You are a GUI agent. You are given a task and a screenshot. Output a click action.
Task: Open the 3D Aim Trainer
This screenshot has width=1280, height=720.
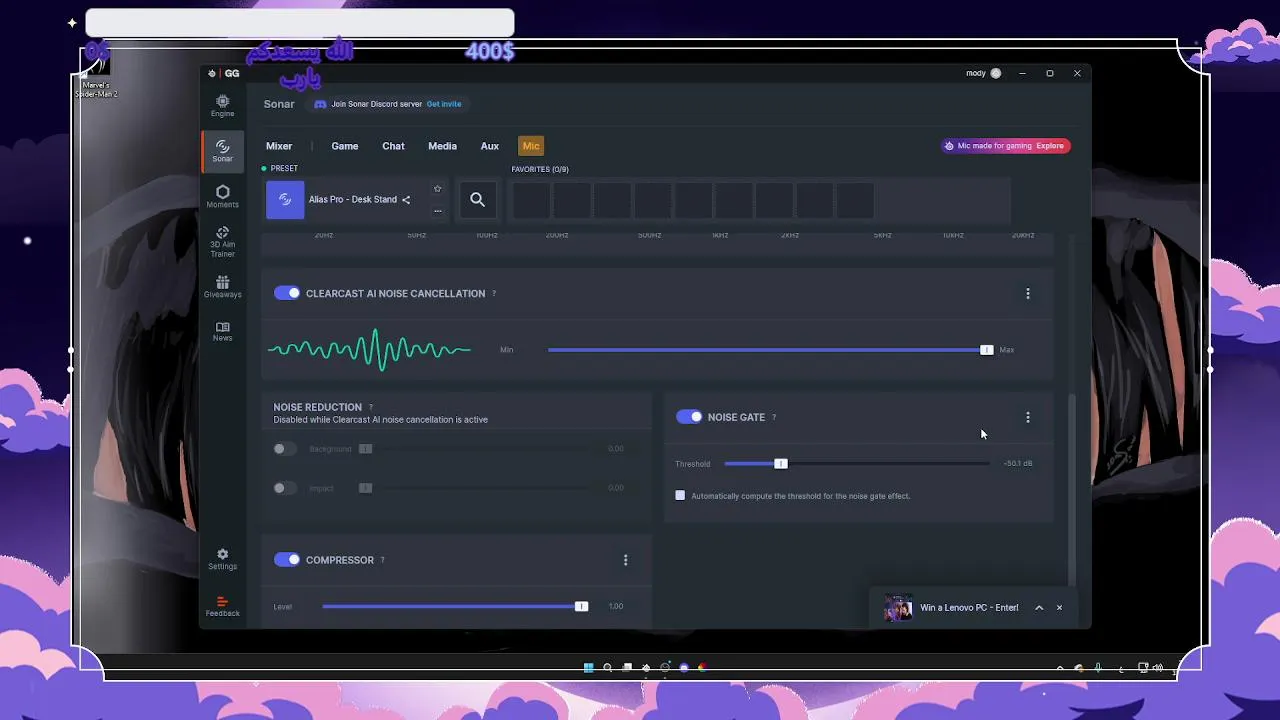pos(222,241)
